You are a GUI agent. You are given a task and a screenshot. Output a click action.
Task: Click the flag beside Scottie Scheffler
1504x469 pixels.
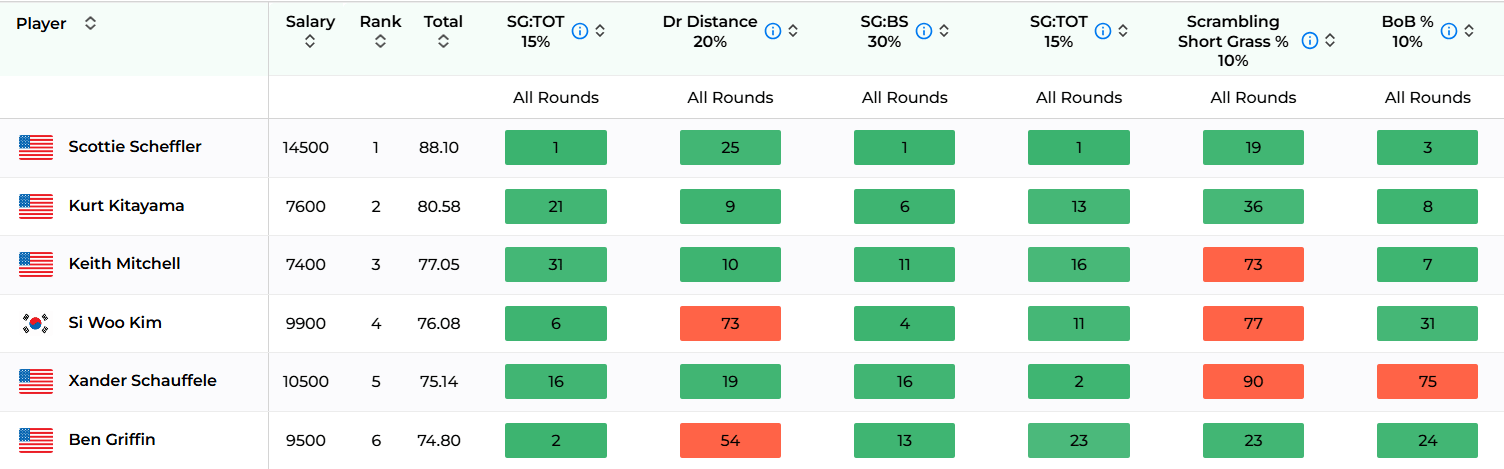tap(36, 147)
